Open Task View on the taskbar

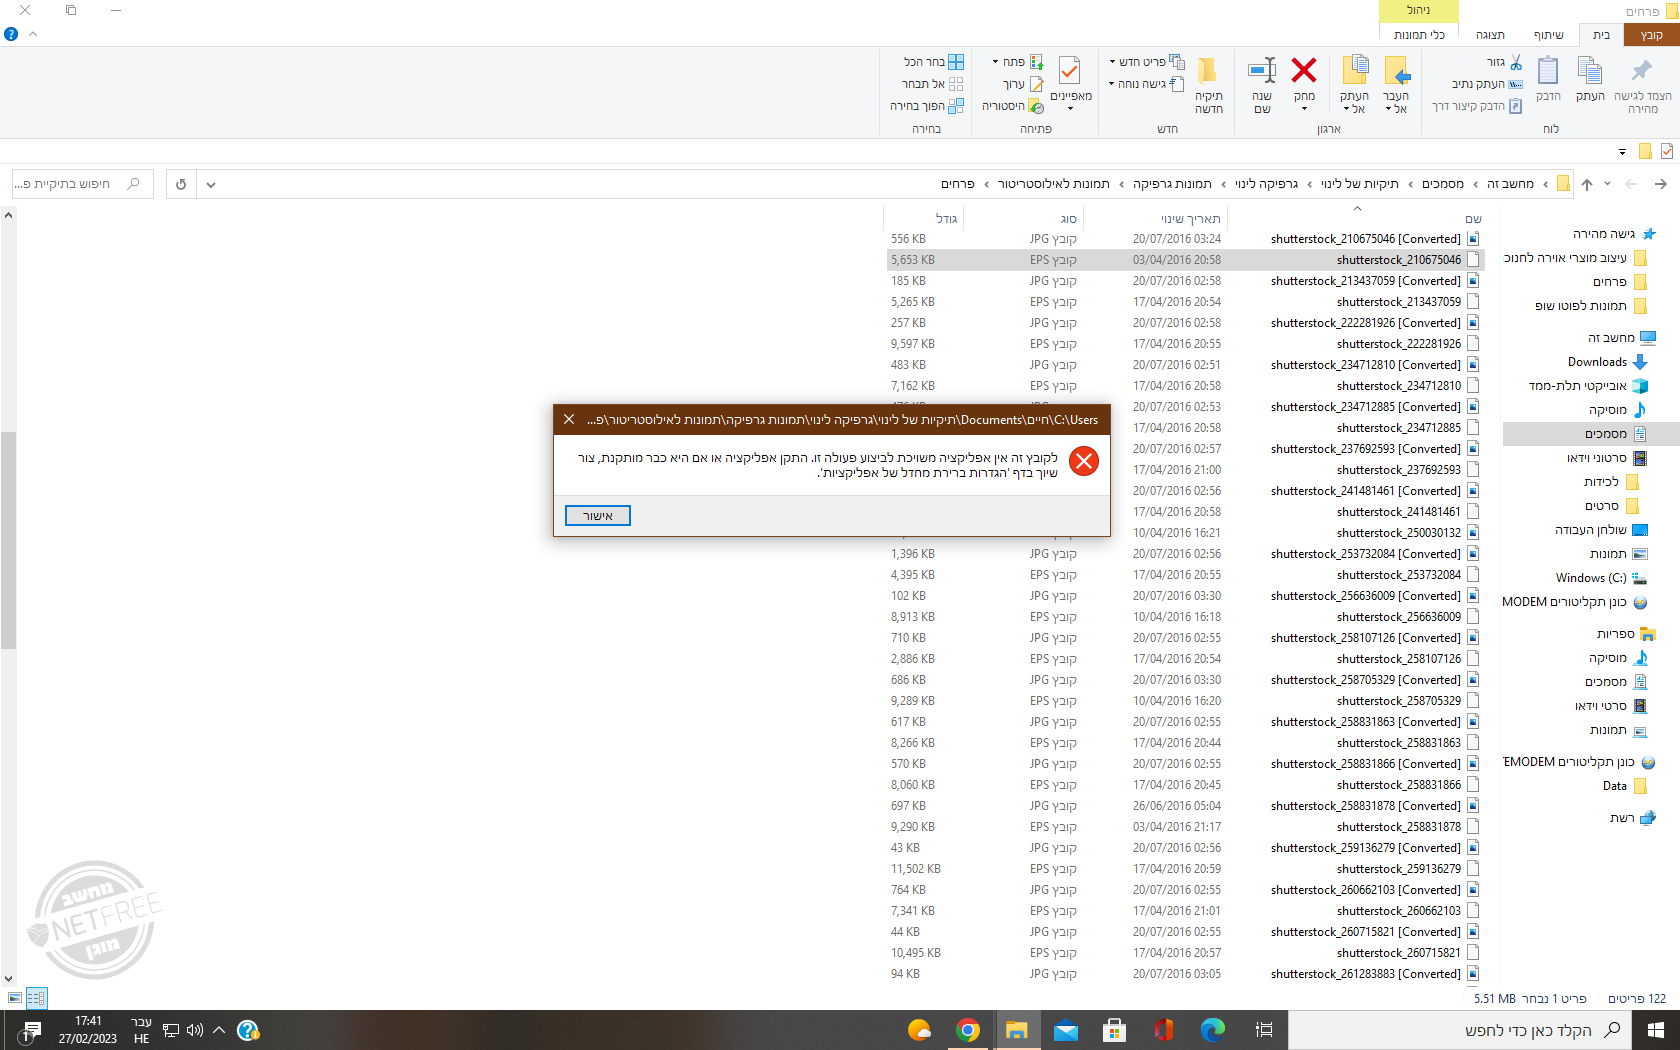point(1264,1030)
